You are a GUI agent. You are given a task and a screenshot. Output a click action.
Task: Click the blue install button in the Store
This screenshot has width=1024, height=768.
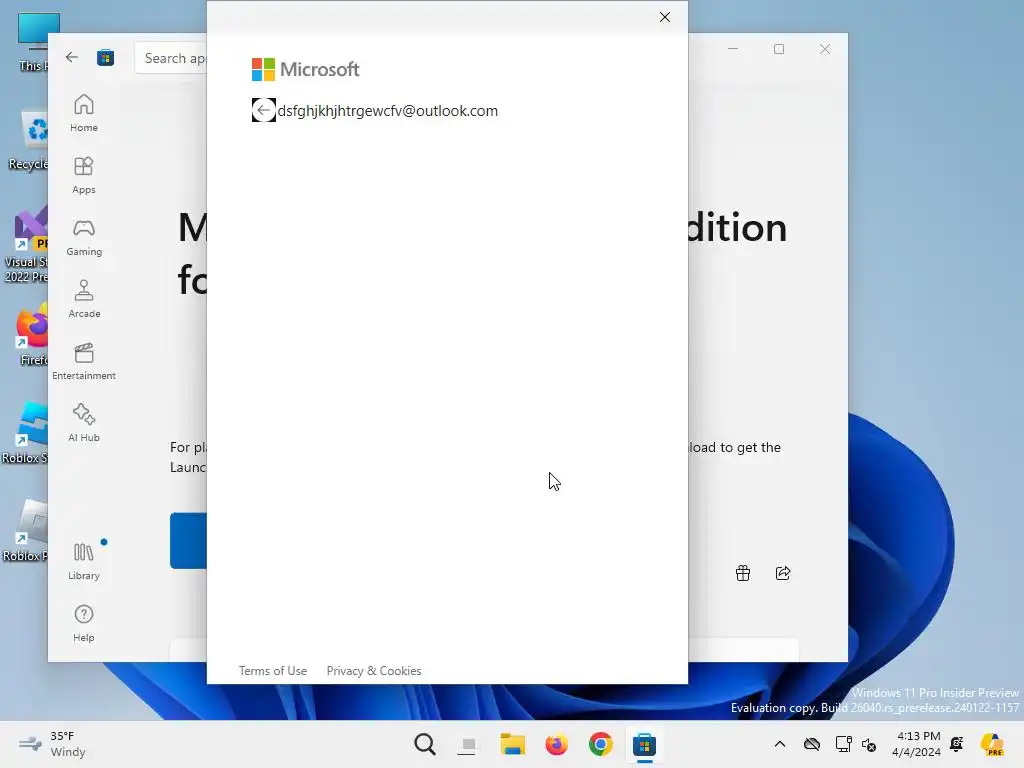point(188,541)
